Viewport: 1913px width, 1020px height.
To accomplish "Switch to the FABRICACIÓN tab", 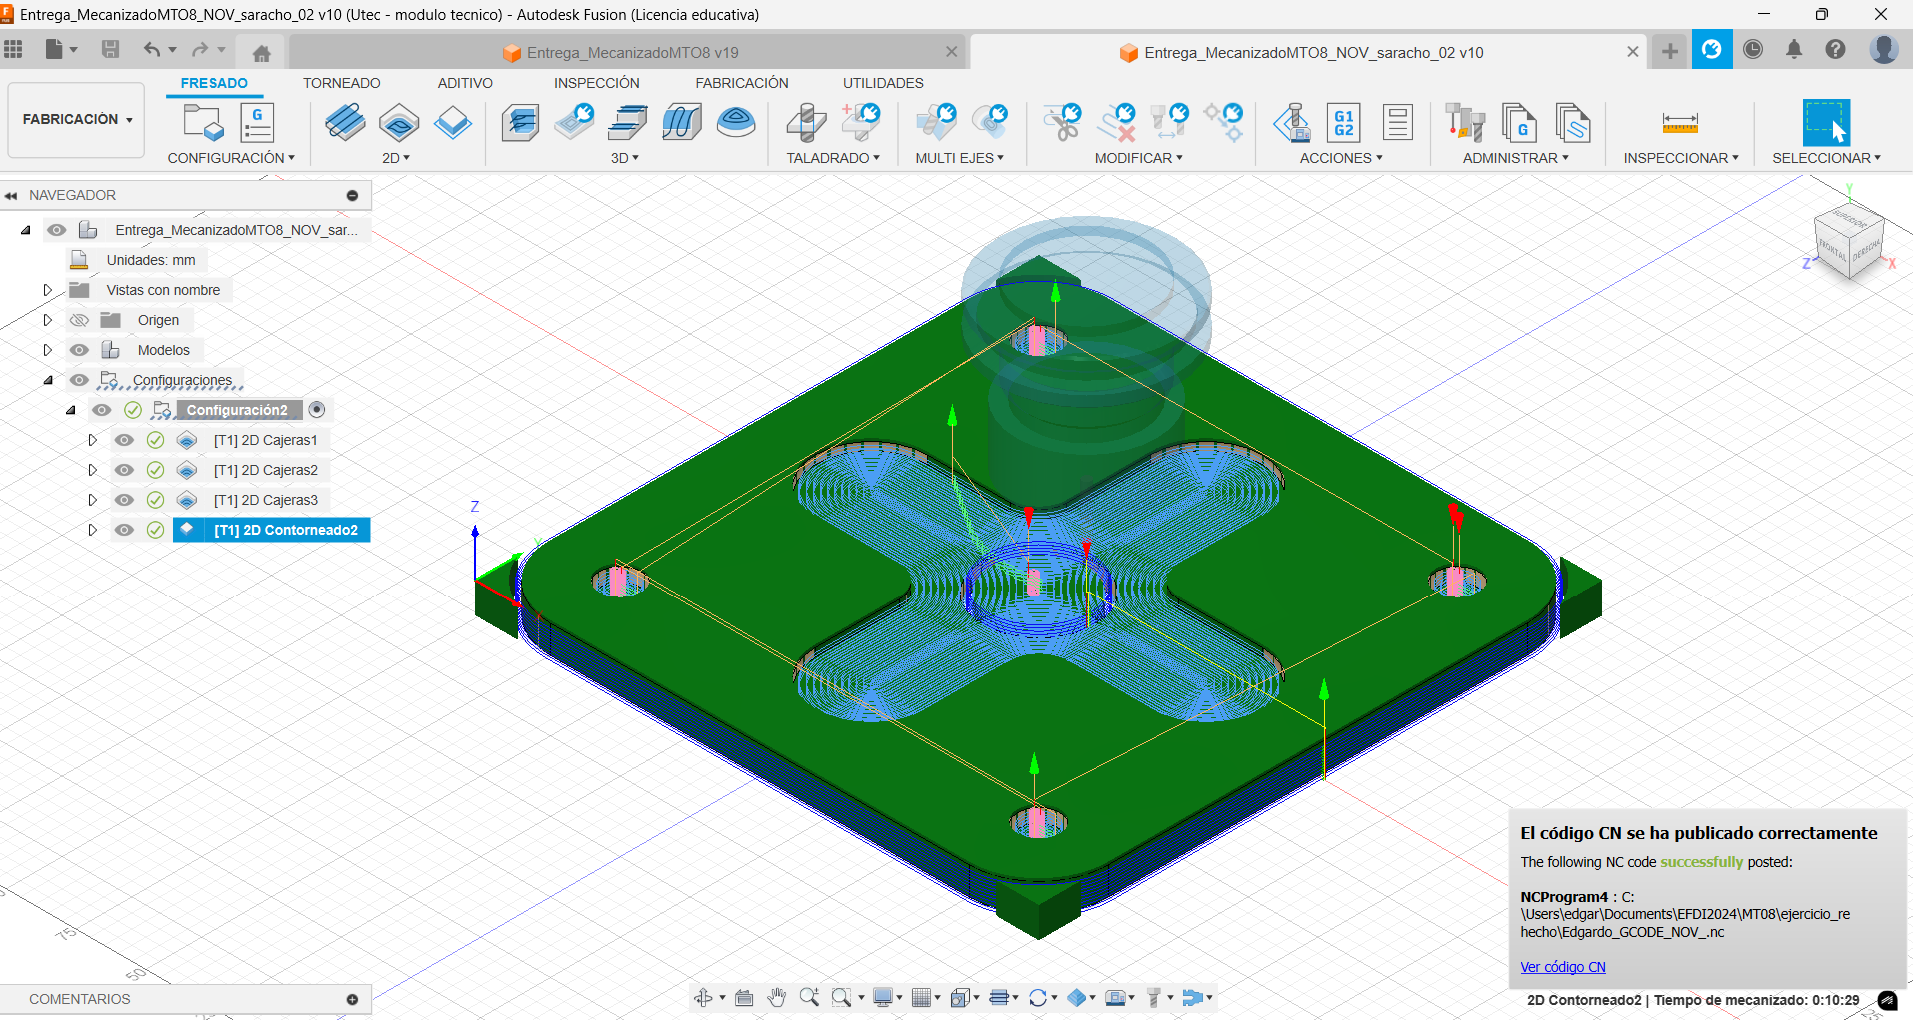I will [742, 83].
